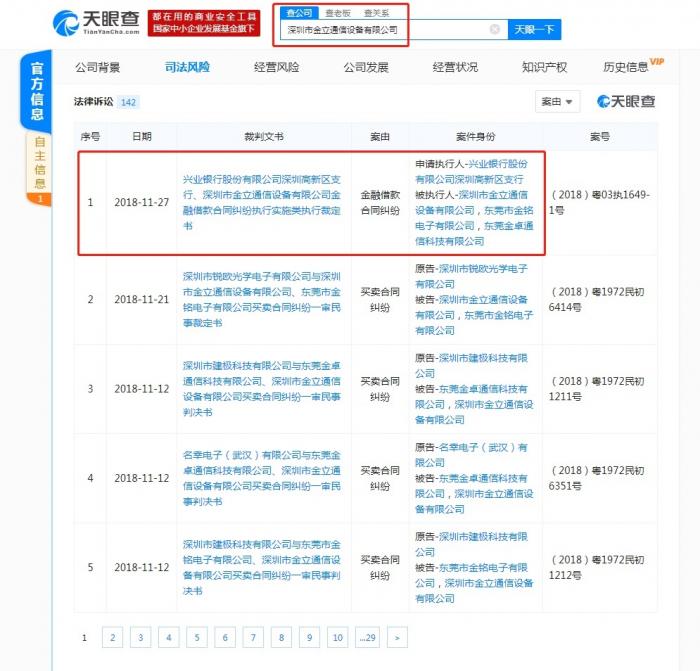Clear the search box with the X icon
Viewport: 700px width, 671px height.
[494, 30]
